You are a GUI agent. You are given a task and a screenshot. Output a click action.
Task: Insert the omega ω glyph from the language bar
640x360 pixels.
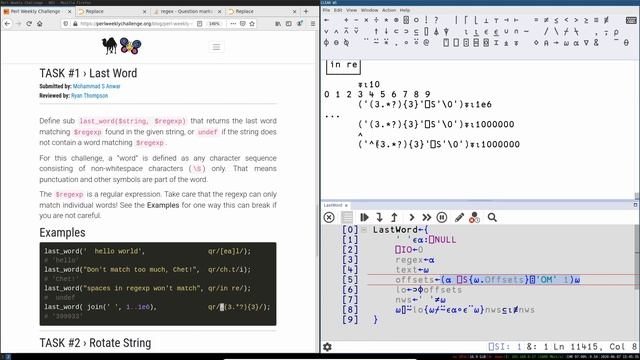click(566, 42)
